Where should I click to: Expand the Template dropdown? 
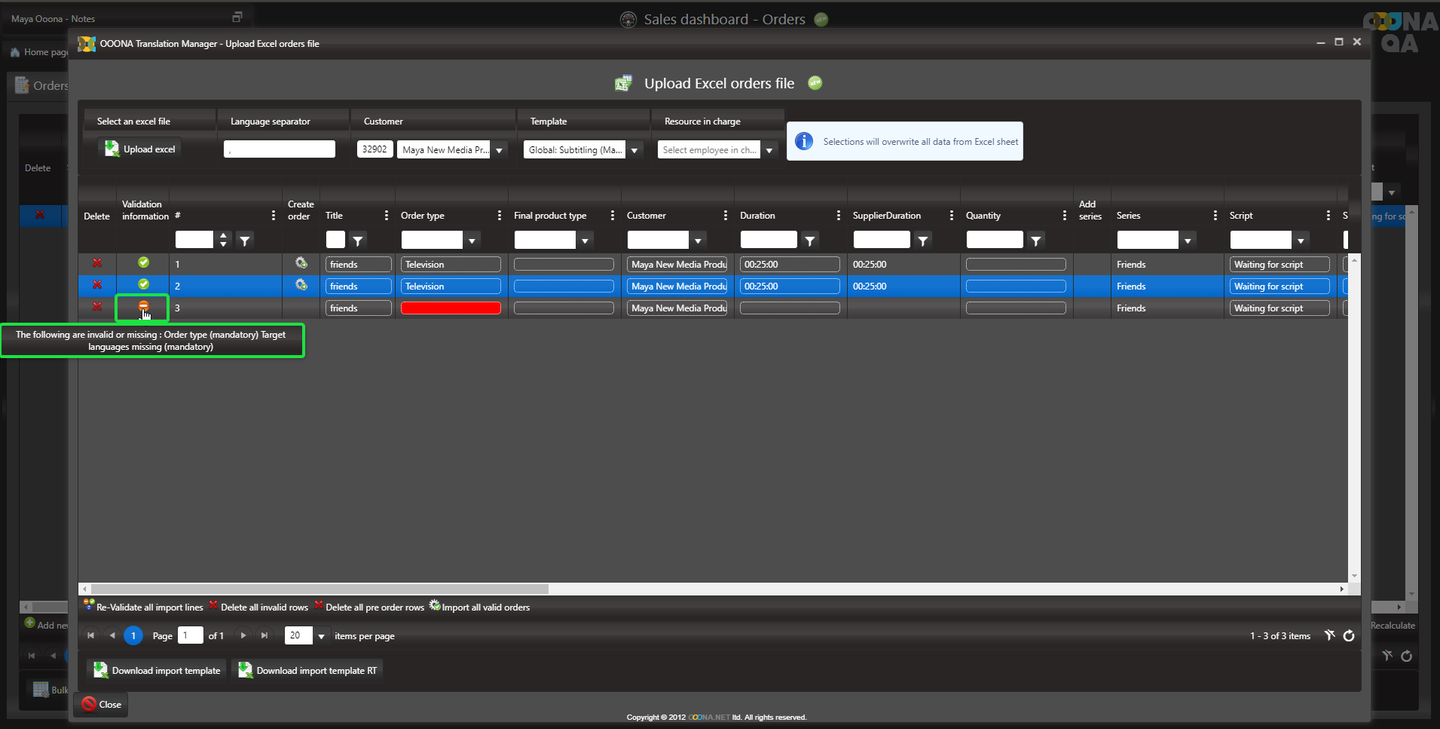634,150
